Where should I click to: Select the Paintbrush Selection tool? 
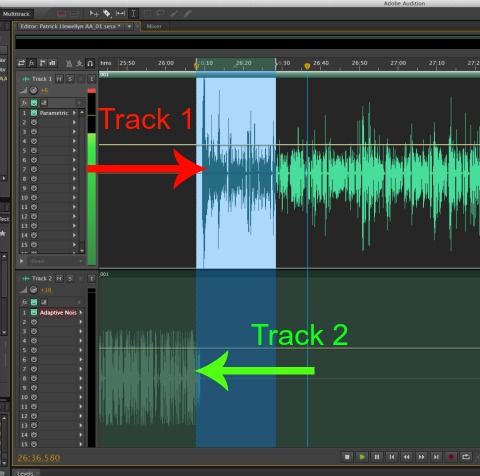click(x=174, y=14)
